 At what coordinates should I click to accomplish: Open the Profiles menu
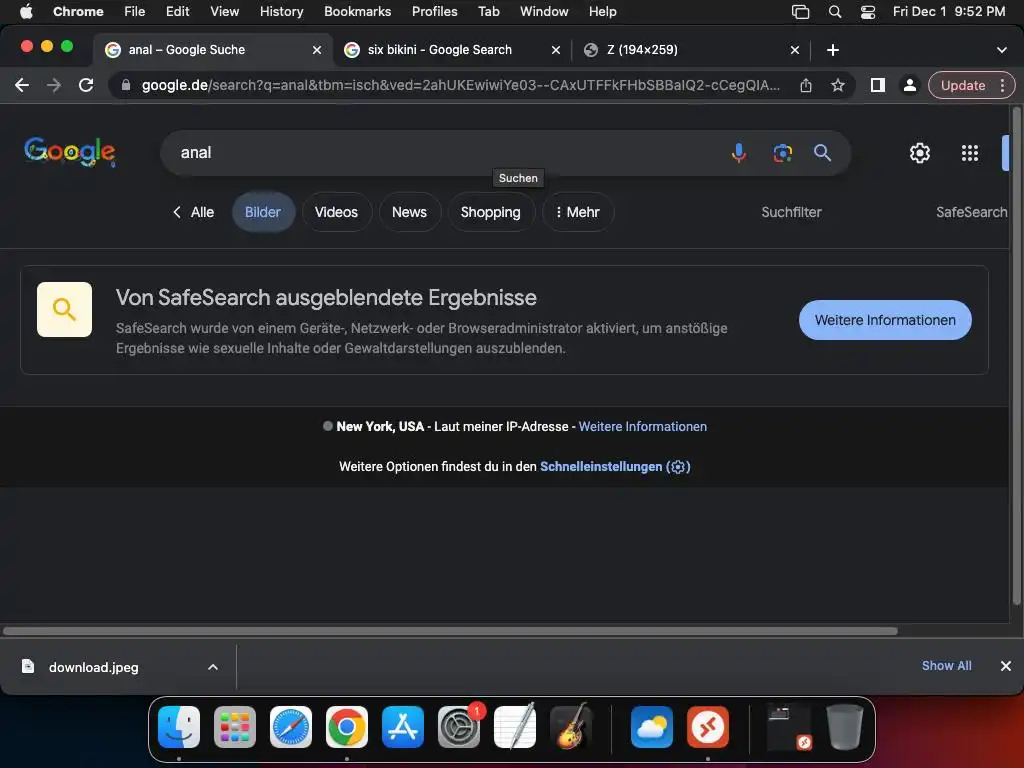(x=434, y=12)
